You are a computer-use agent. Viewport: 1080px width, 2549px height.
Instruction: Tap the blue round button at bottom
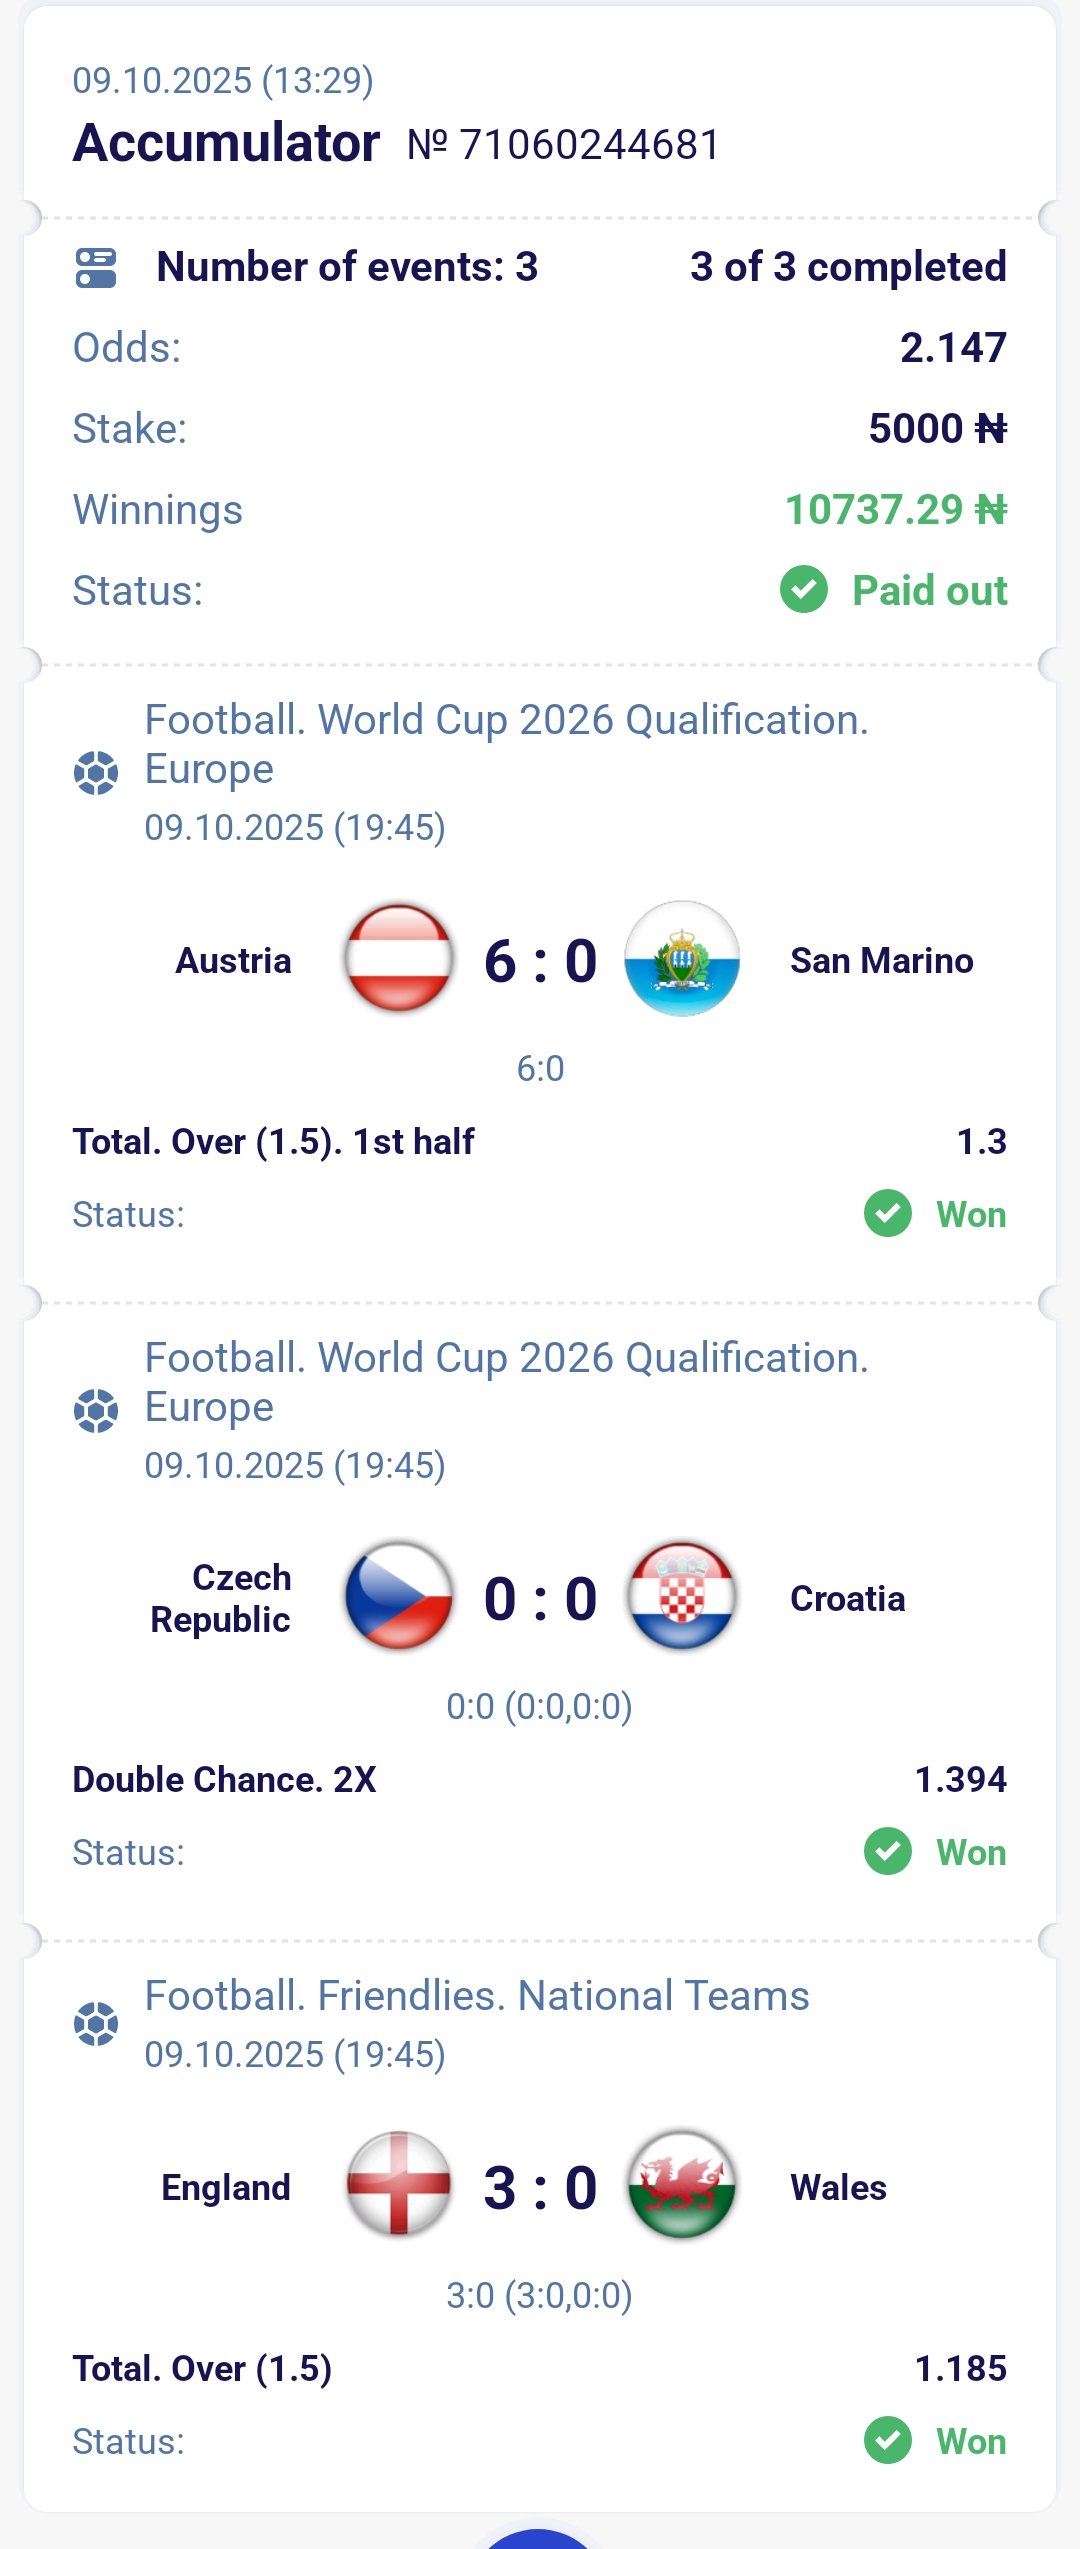point(538,2539)
